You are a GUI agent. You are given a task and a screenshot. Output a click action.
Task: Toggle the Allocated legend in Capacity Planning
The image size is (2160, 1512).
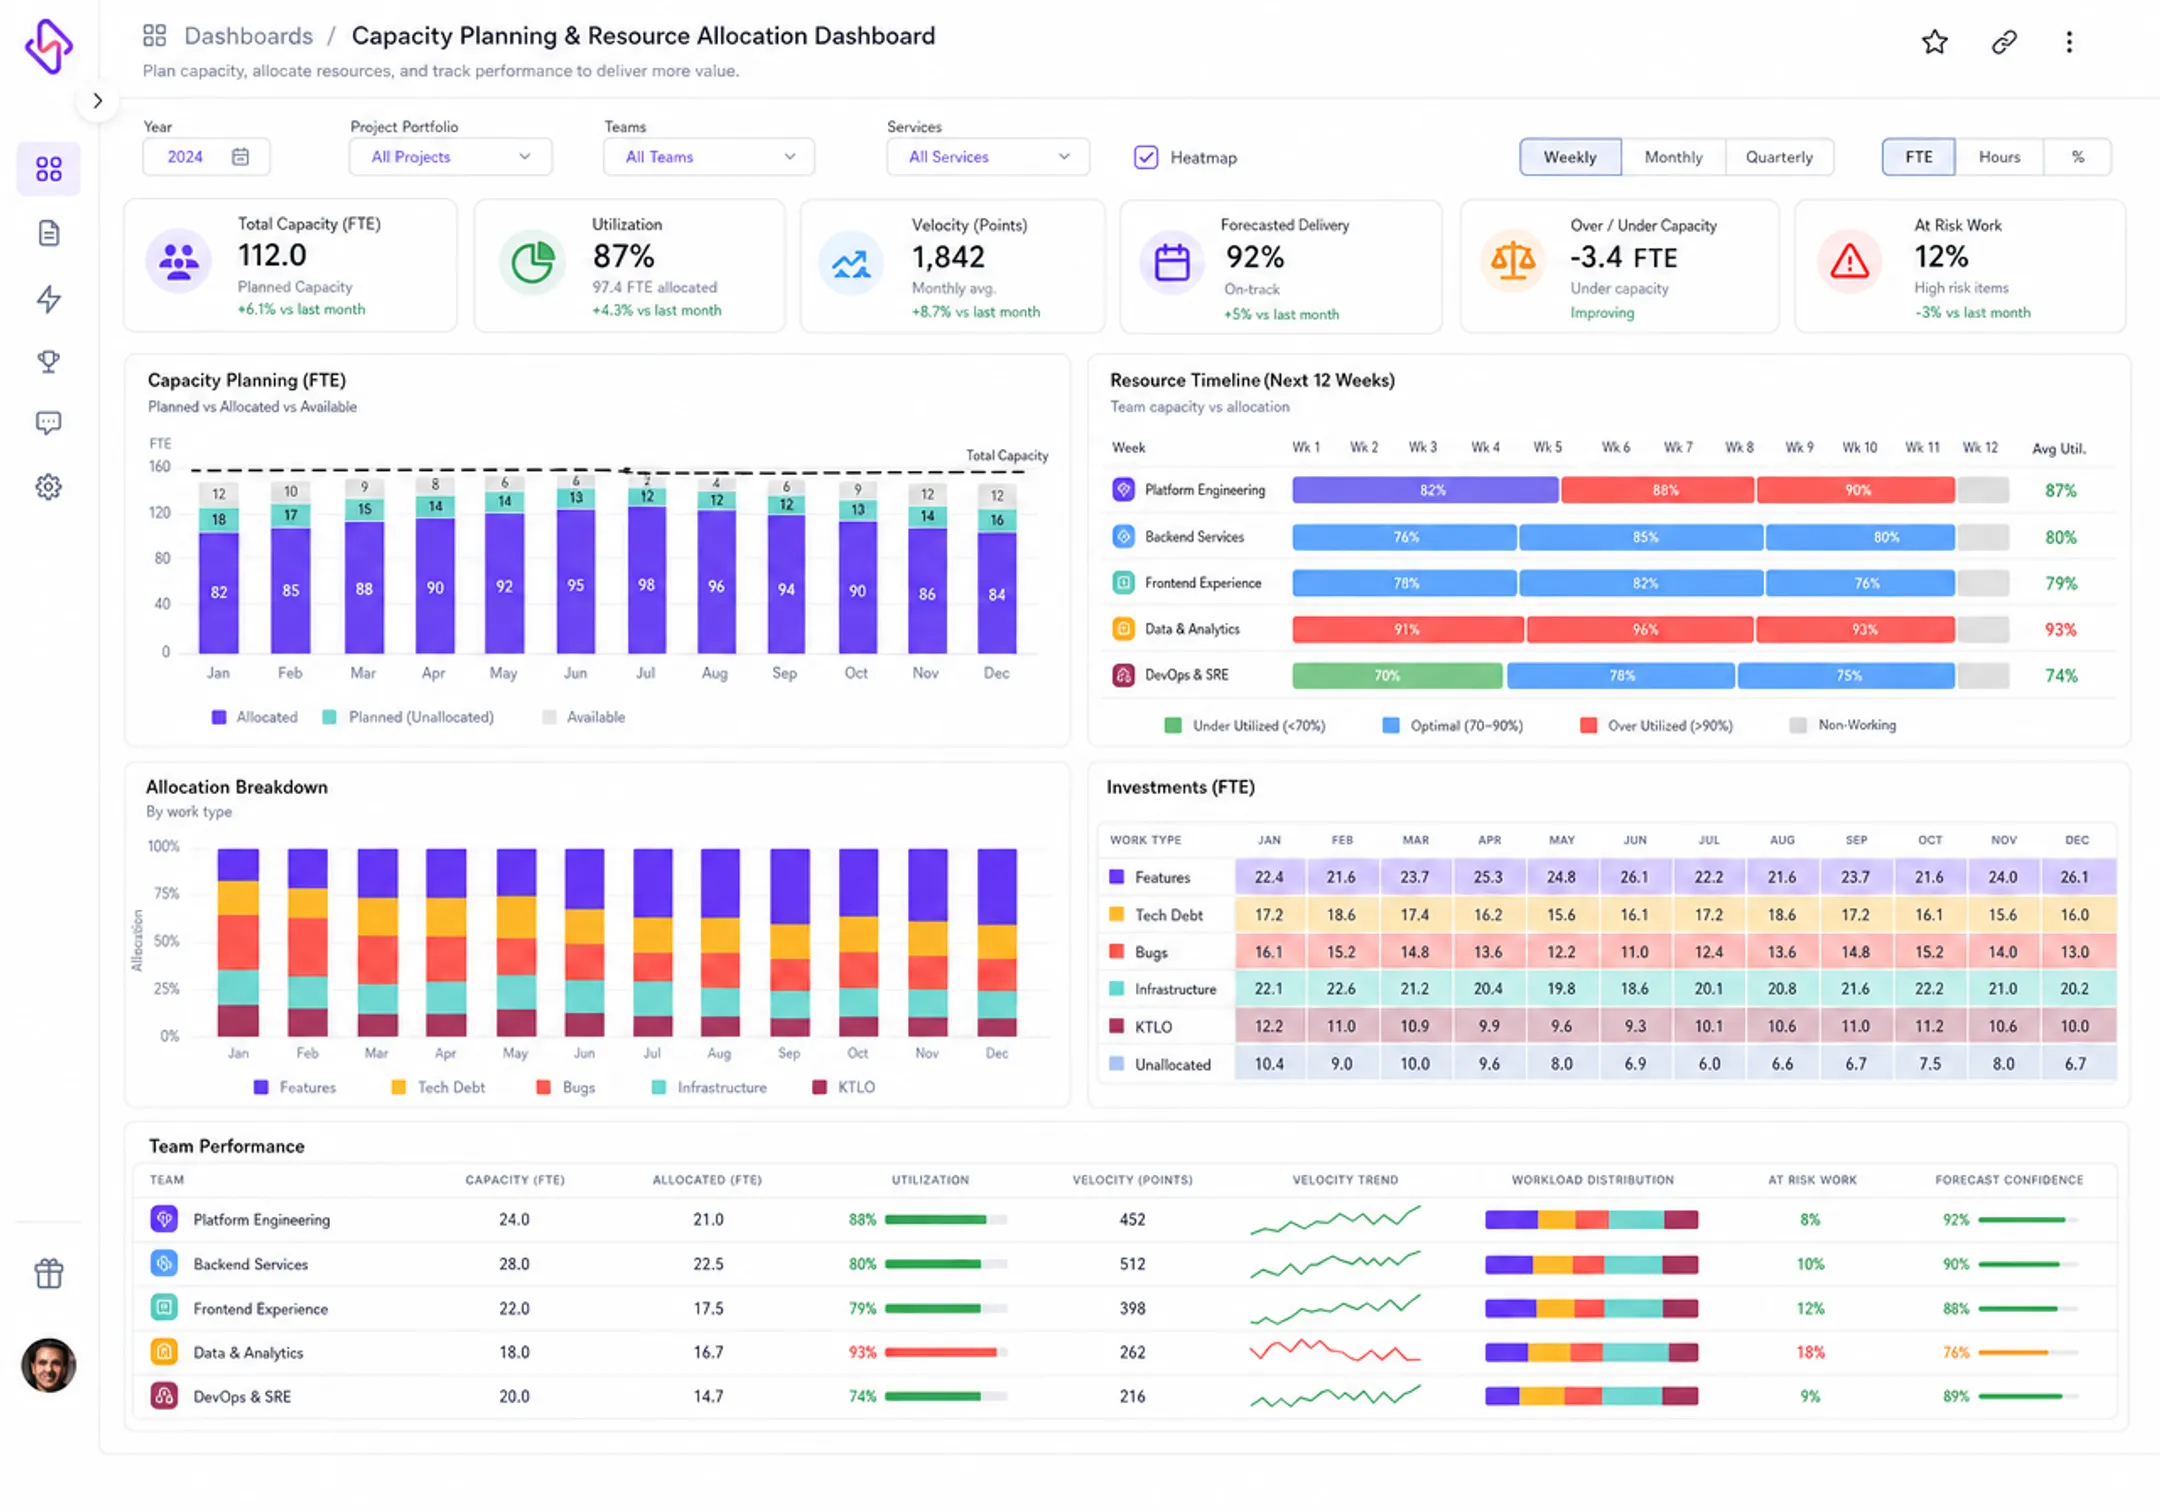(255, 717)
